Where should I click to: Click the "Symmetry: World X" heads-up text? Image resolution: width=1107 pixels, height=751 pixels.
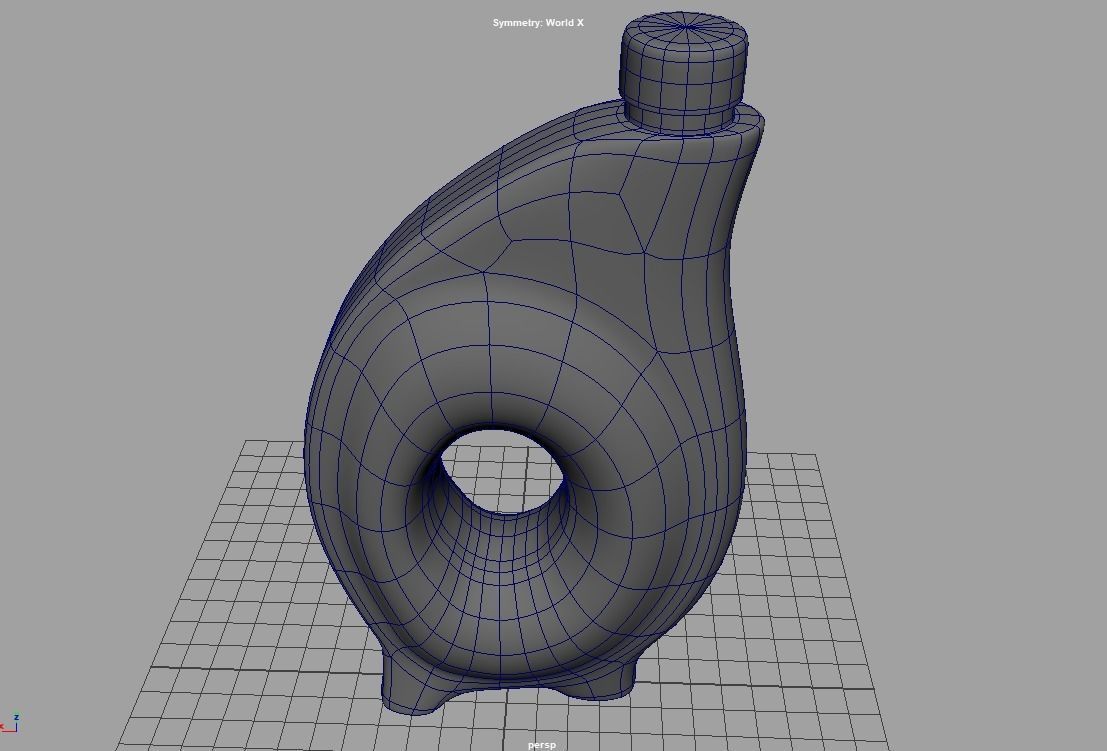pyautogui.click(x=538, y=23)
